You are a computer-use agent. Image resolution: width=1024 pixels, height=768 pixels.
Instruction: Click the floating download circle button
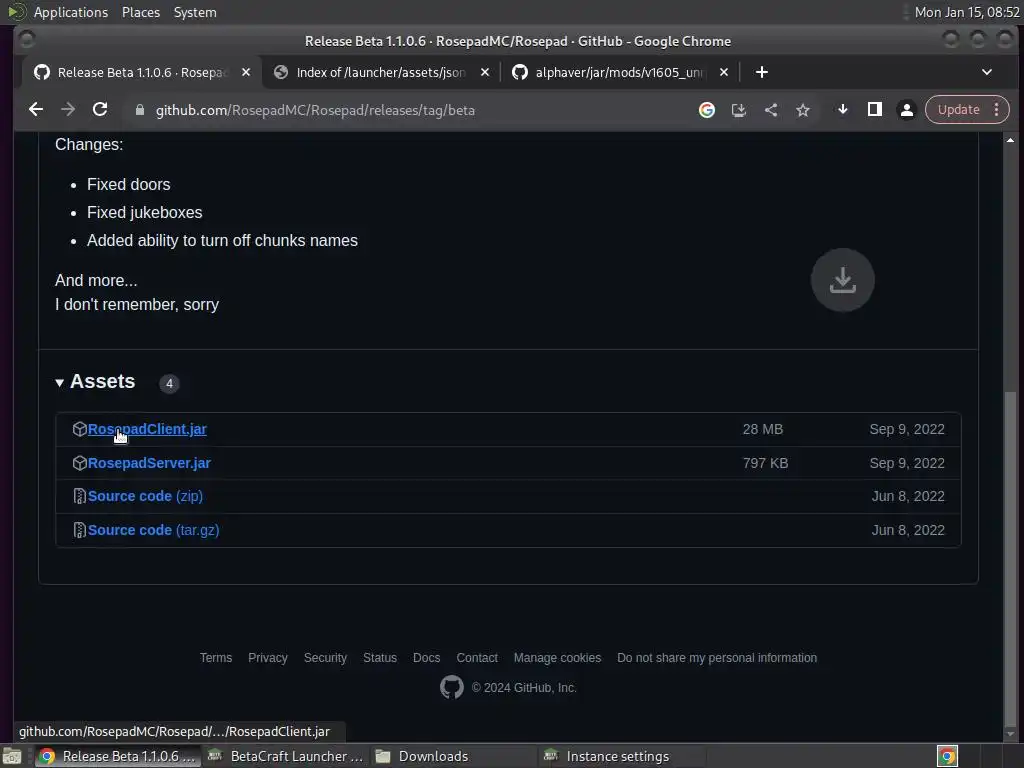pos(842,280)
